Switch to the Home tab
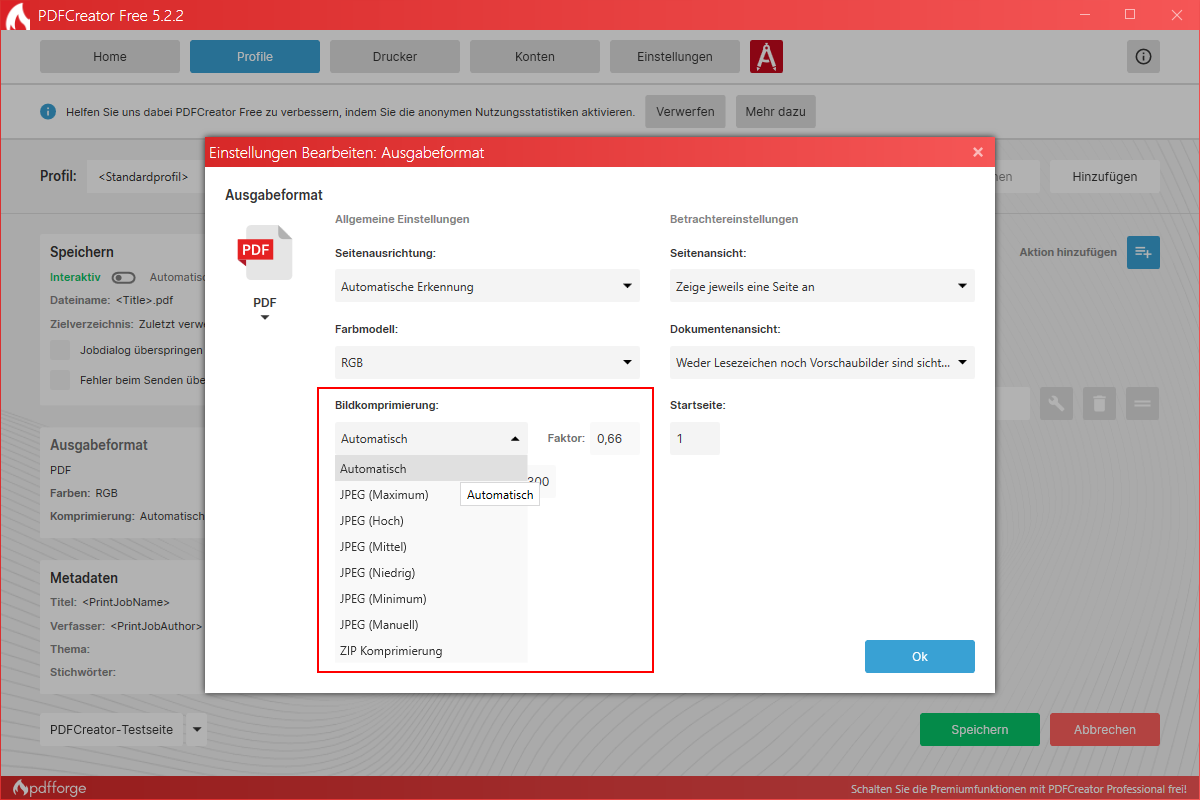 coord(110,57)
